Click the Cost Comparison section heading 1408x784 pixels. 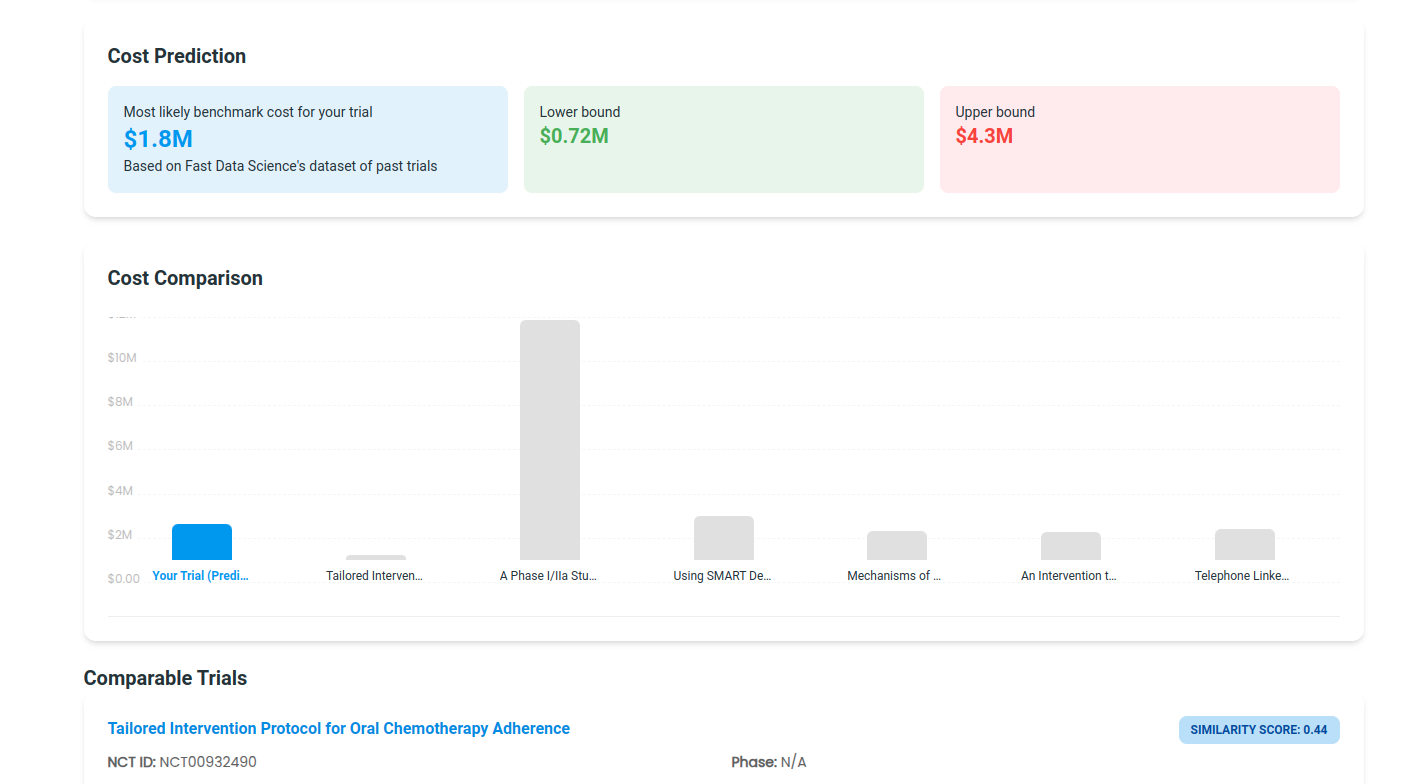click(x=185, y=278)
